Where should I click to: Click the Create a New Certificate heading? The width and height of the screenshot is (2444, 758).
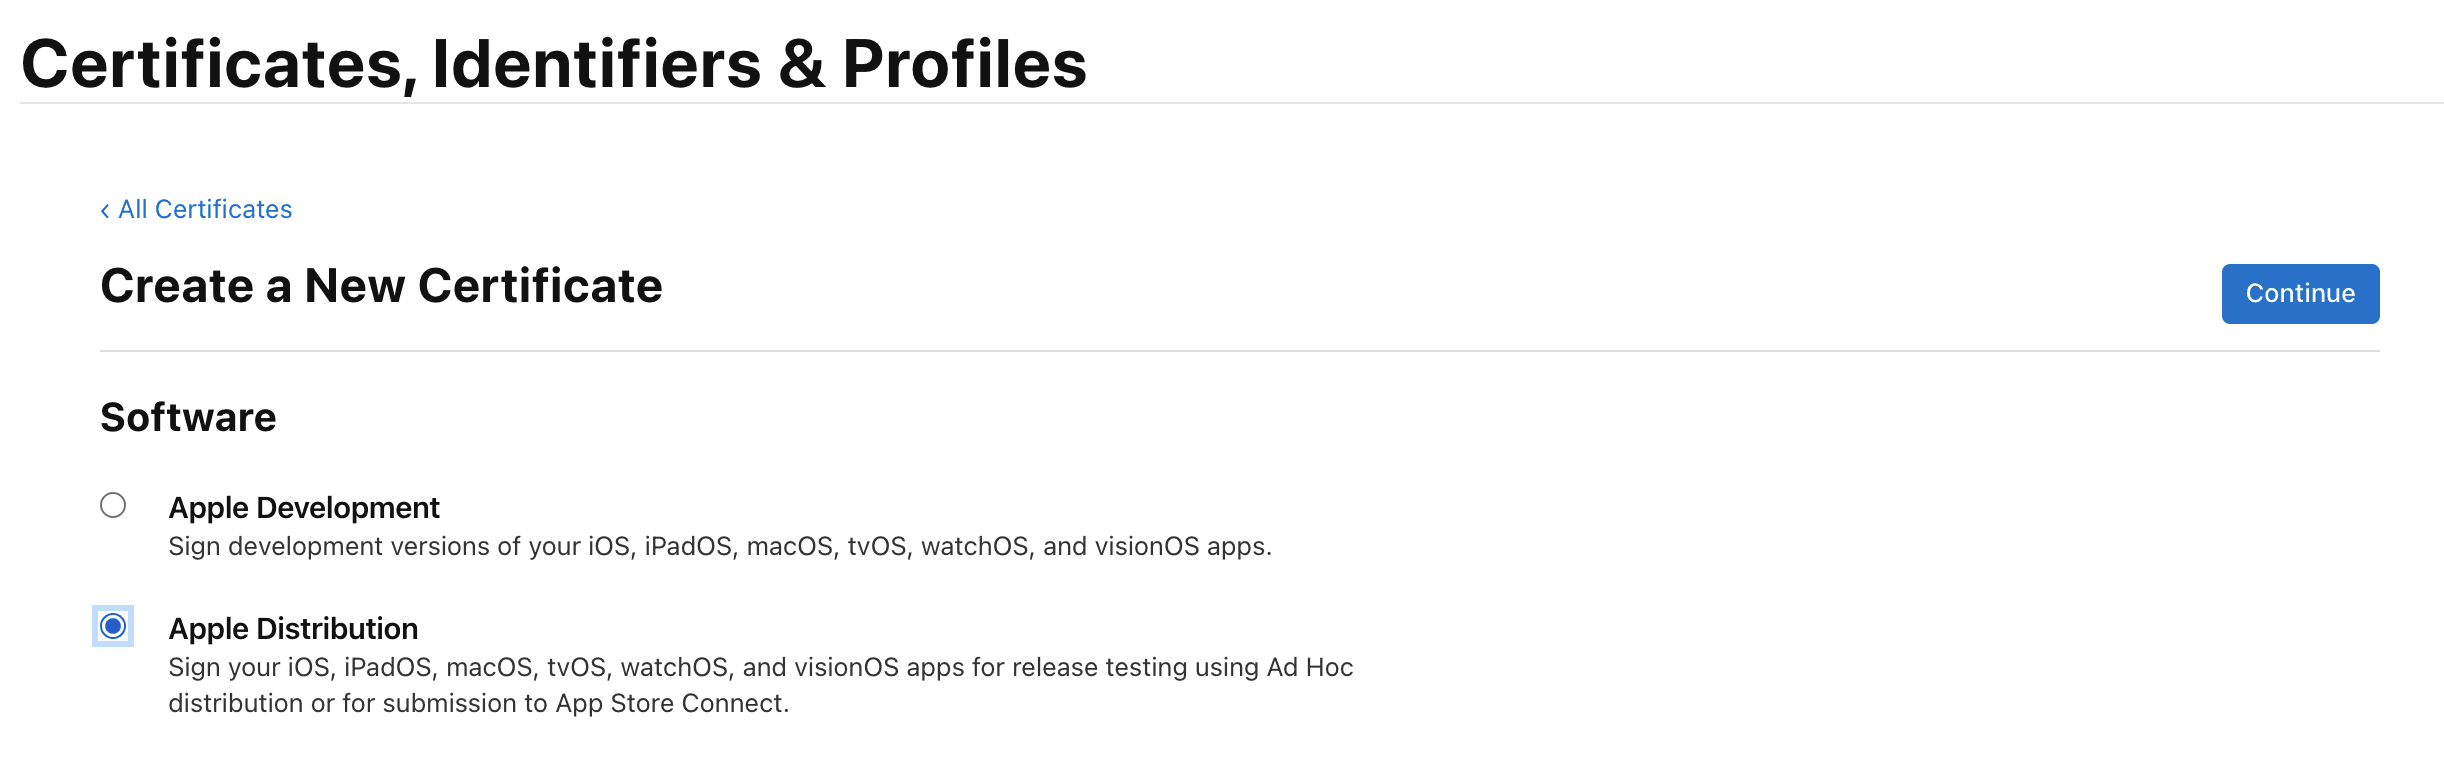[381, 286]
